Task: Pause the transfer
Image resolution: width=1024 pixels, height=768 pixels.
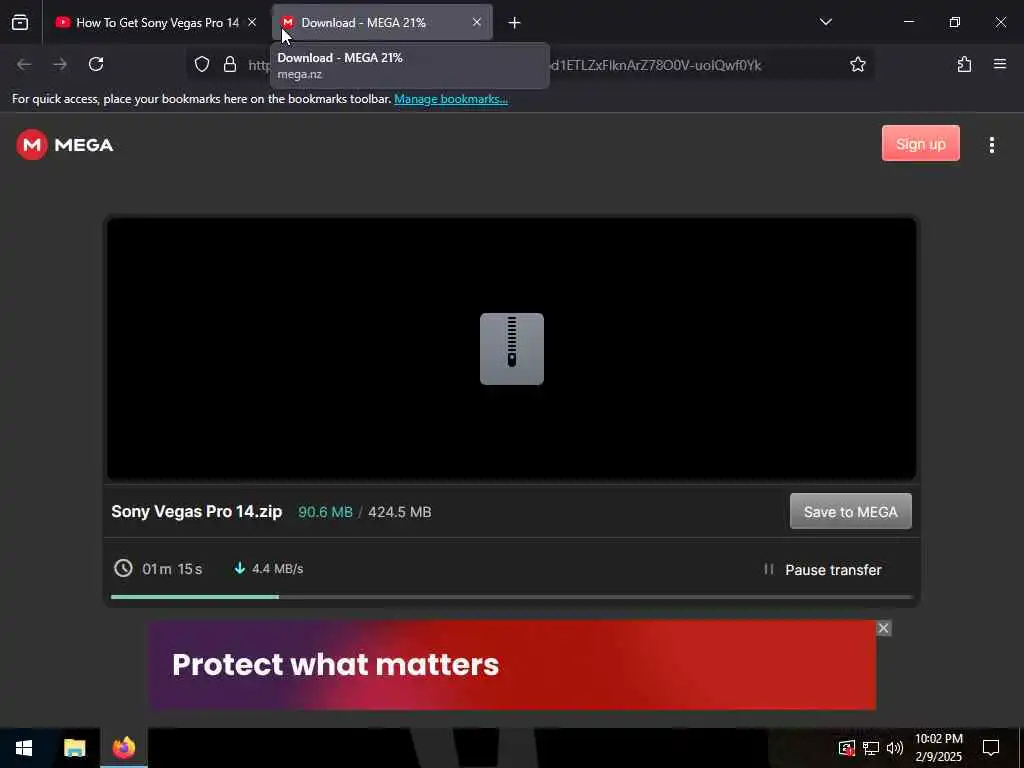Action: click(823, 569)
